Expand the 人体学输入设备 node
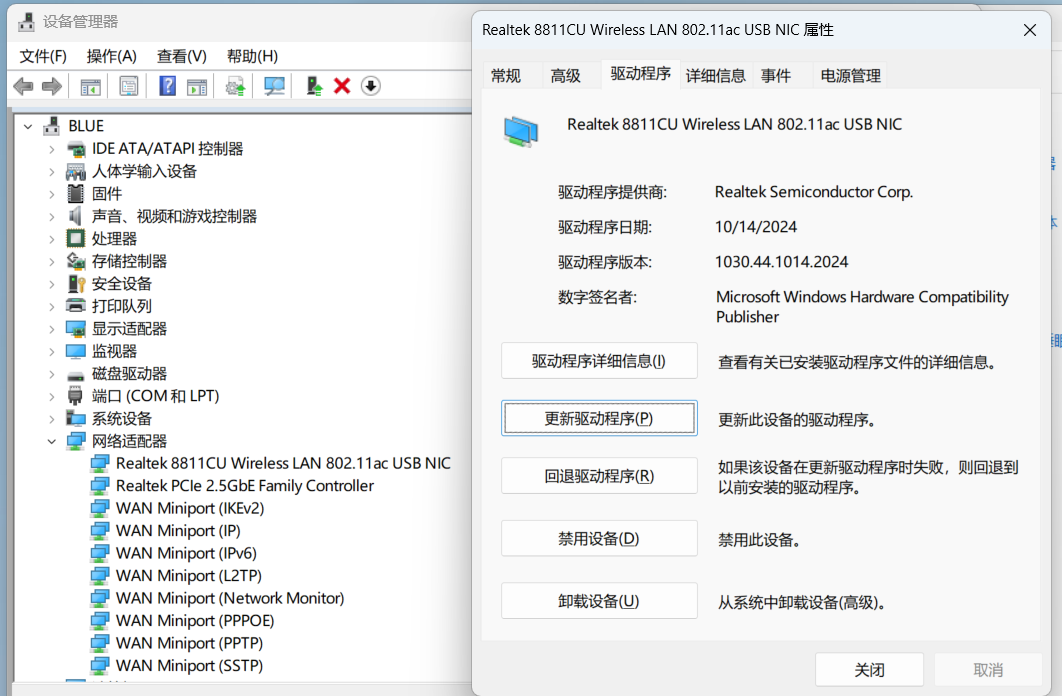Image resolution: width=1062 pixels, height=696 pixels. 51,171
